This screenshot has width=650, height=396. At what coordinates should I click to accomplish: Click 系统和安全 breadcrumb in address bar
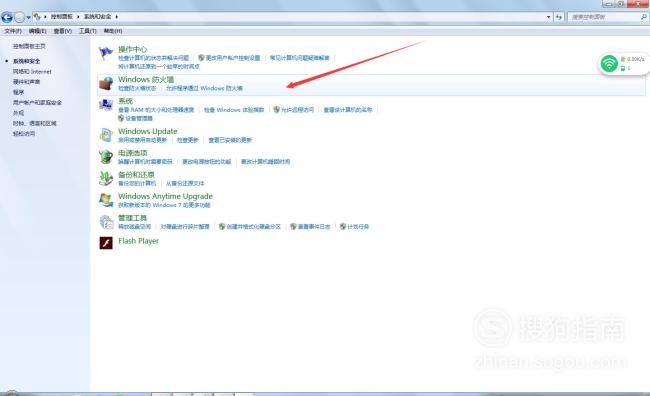(97, 17)
